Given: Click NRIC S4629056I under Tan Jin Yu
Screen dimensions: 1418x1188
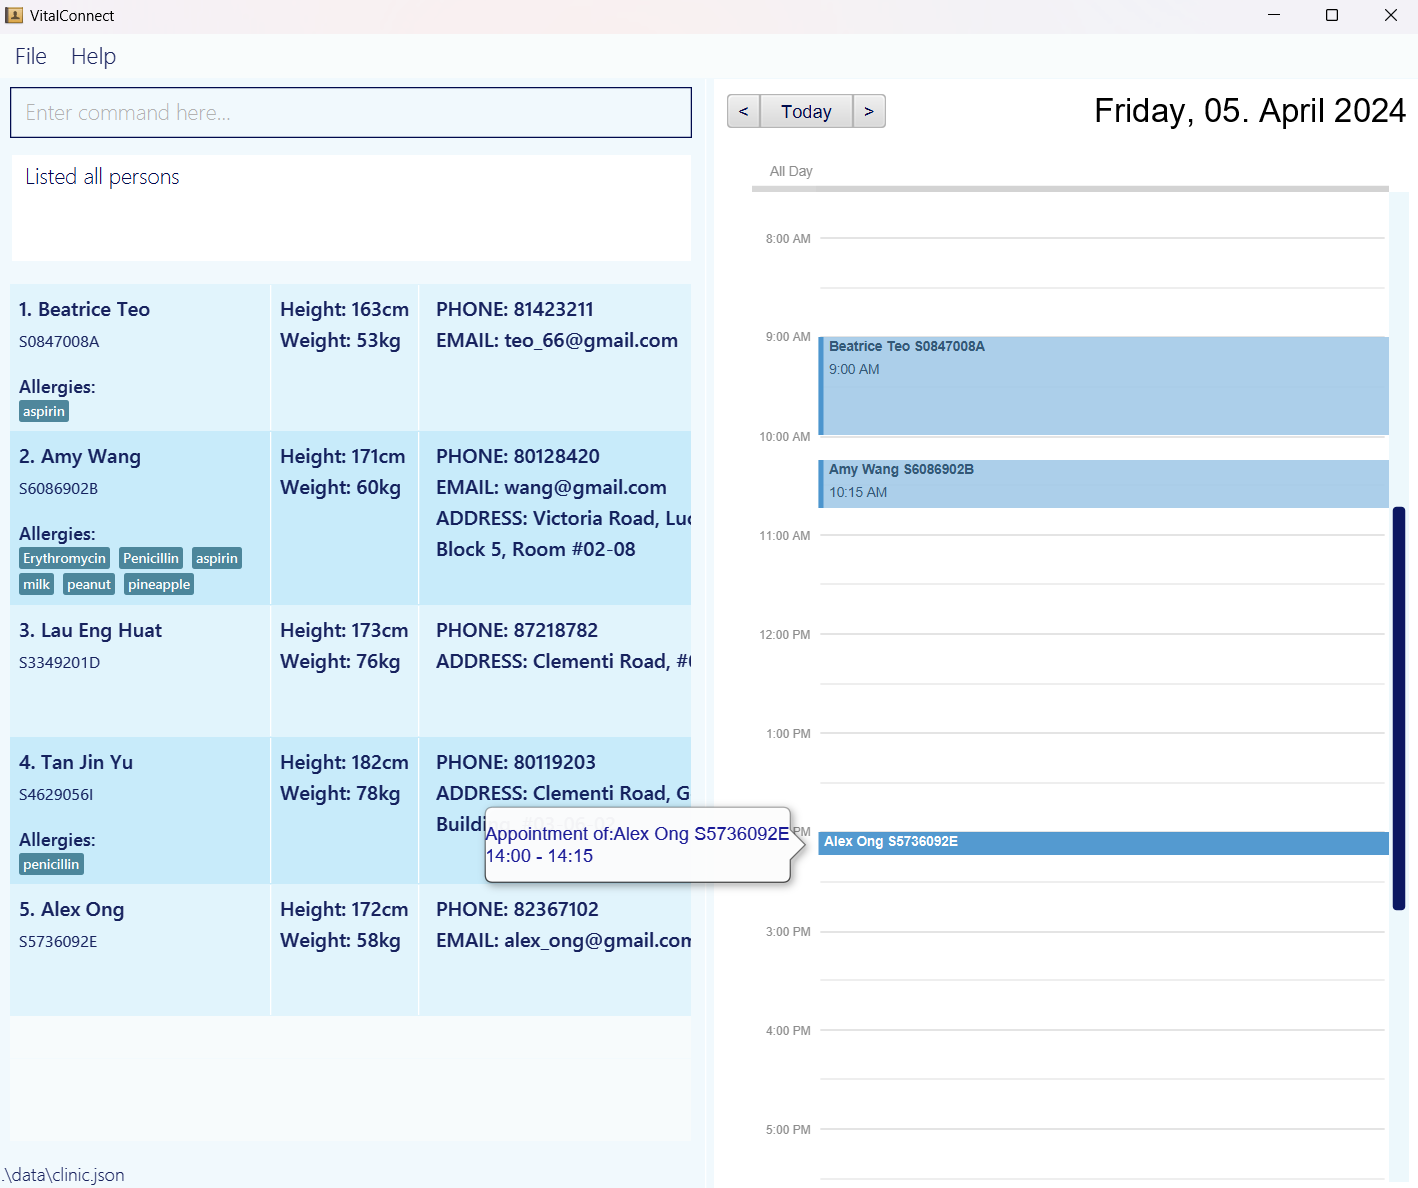Looking at the screenshot, I should coord(56,795).
